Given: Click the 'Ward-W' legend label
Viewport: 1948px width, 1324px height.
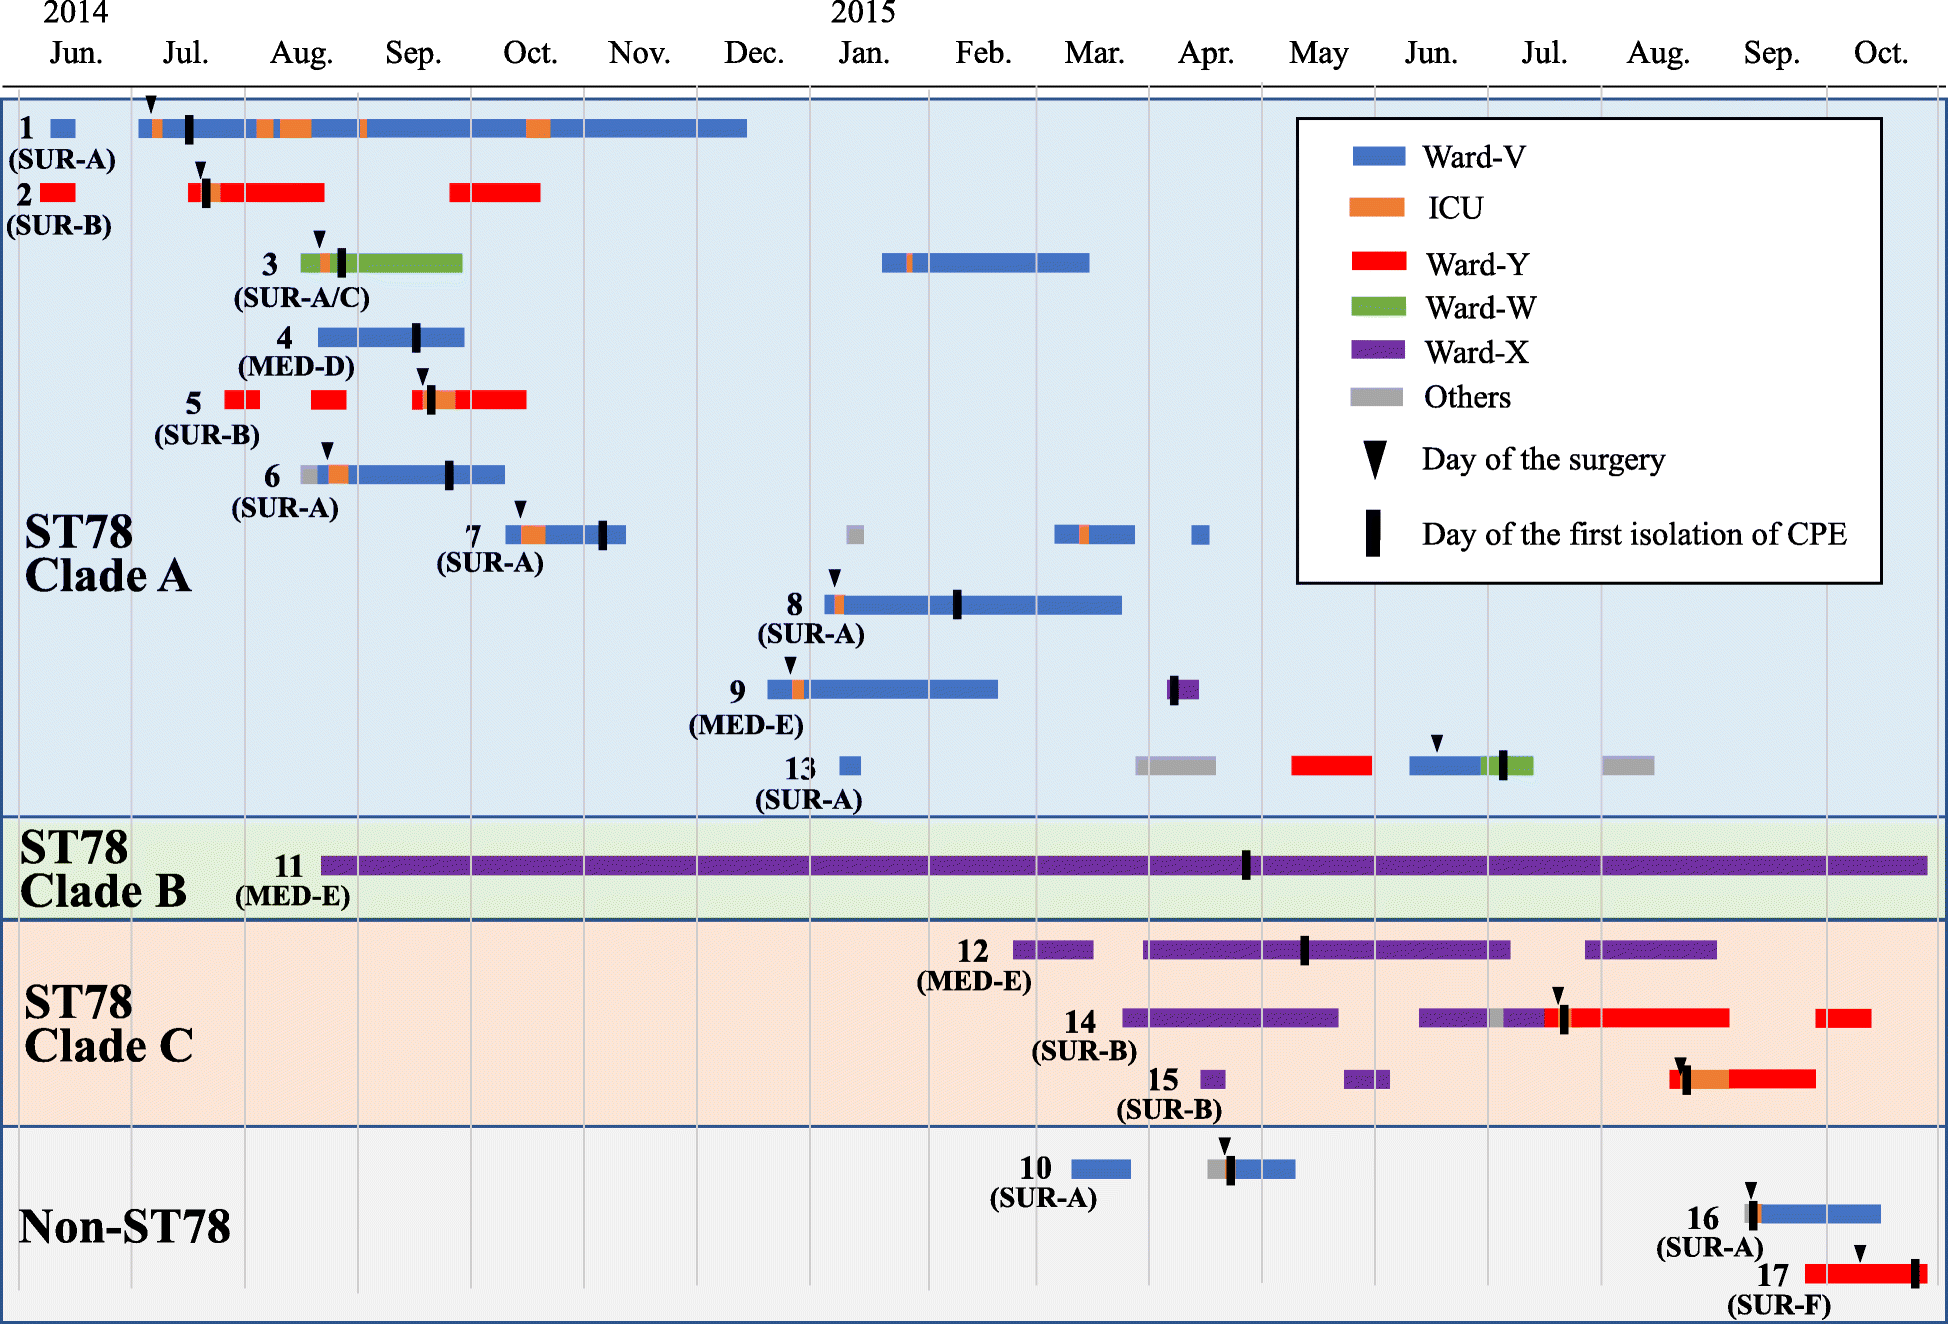Looking at the screenshot, I should pos(1480,308).
